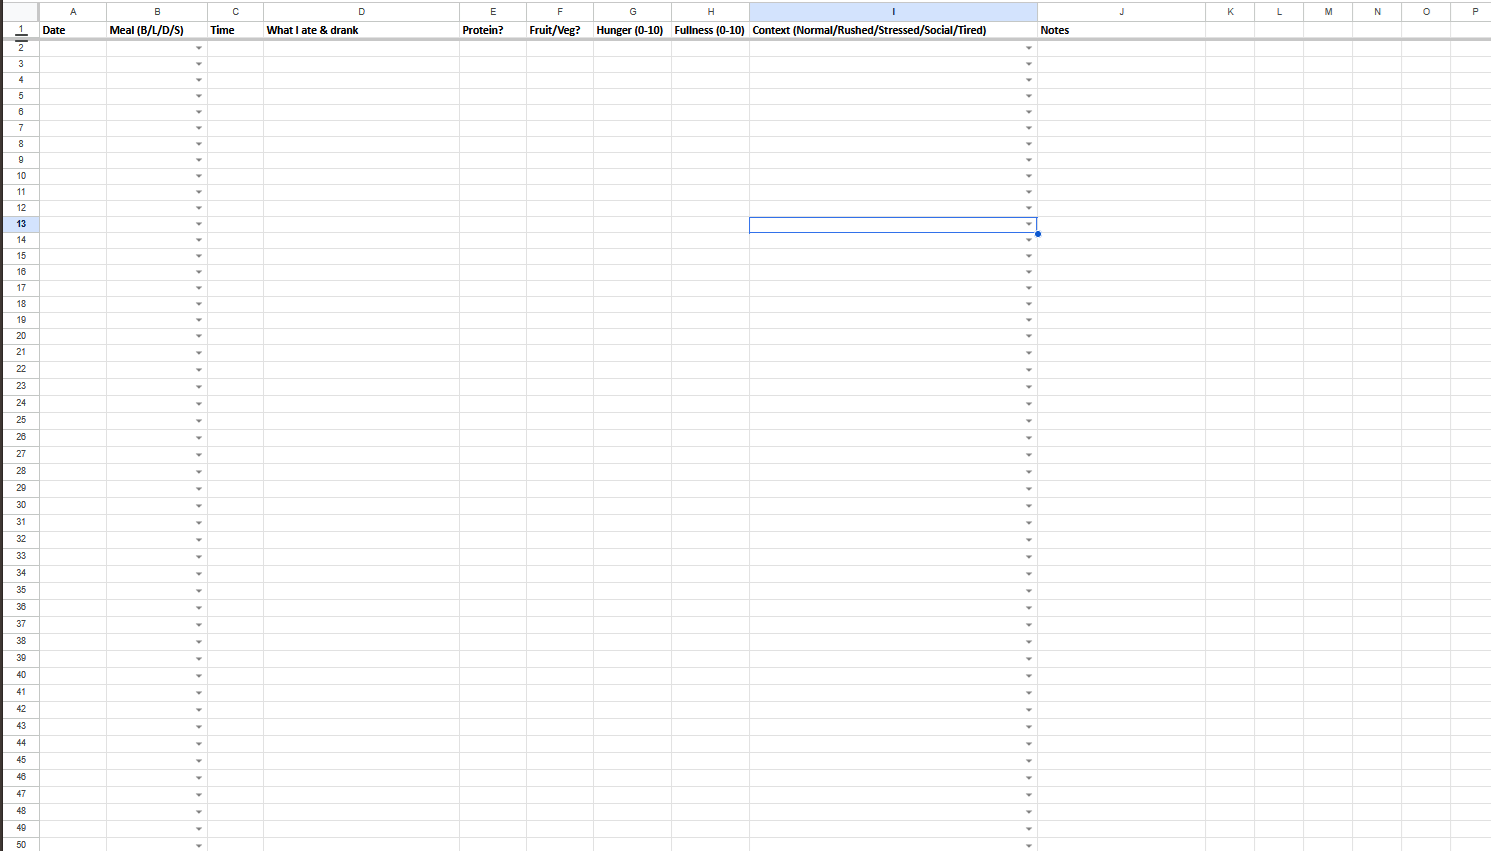The image size is (1491, 851).
Task: Select the row 48 header
Action: pos(21,811)
